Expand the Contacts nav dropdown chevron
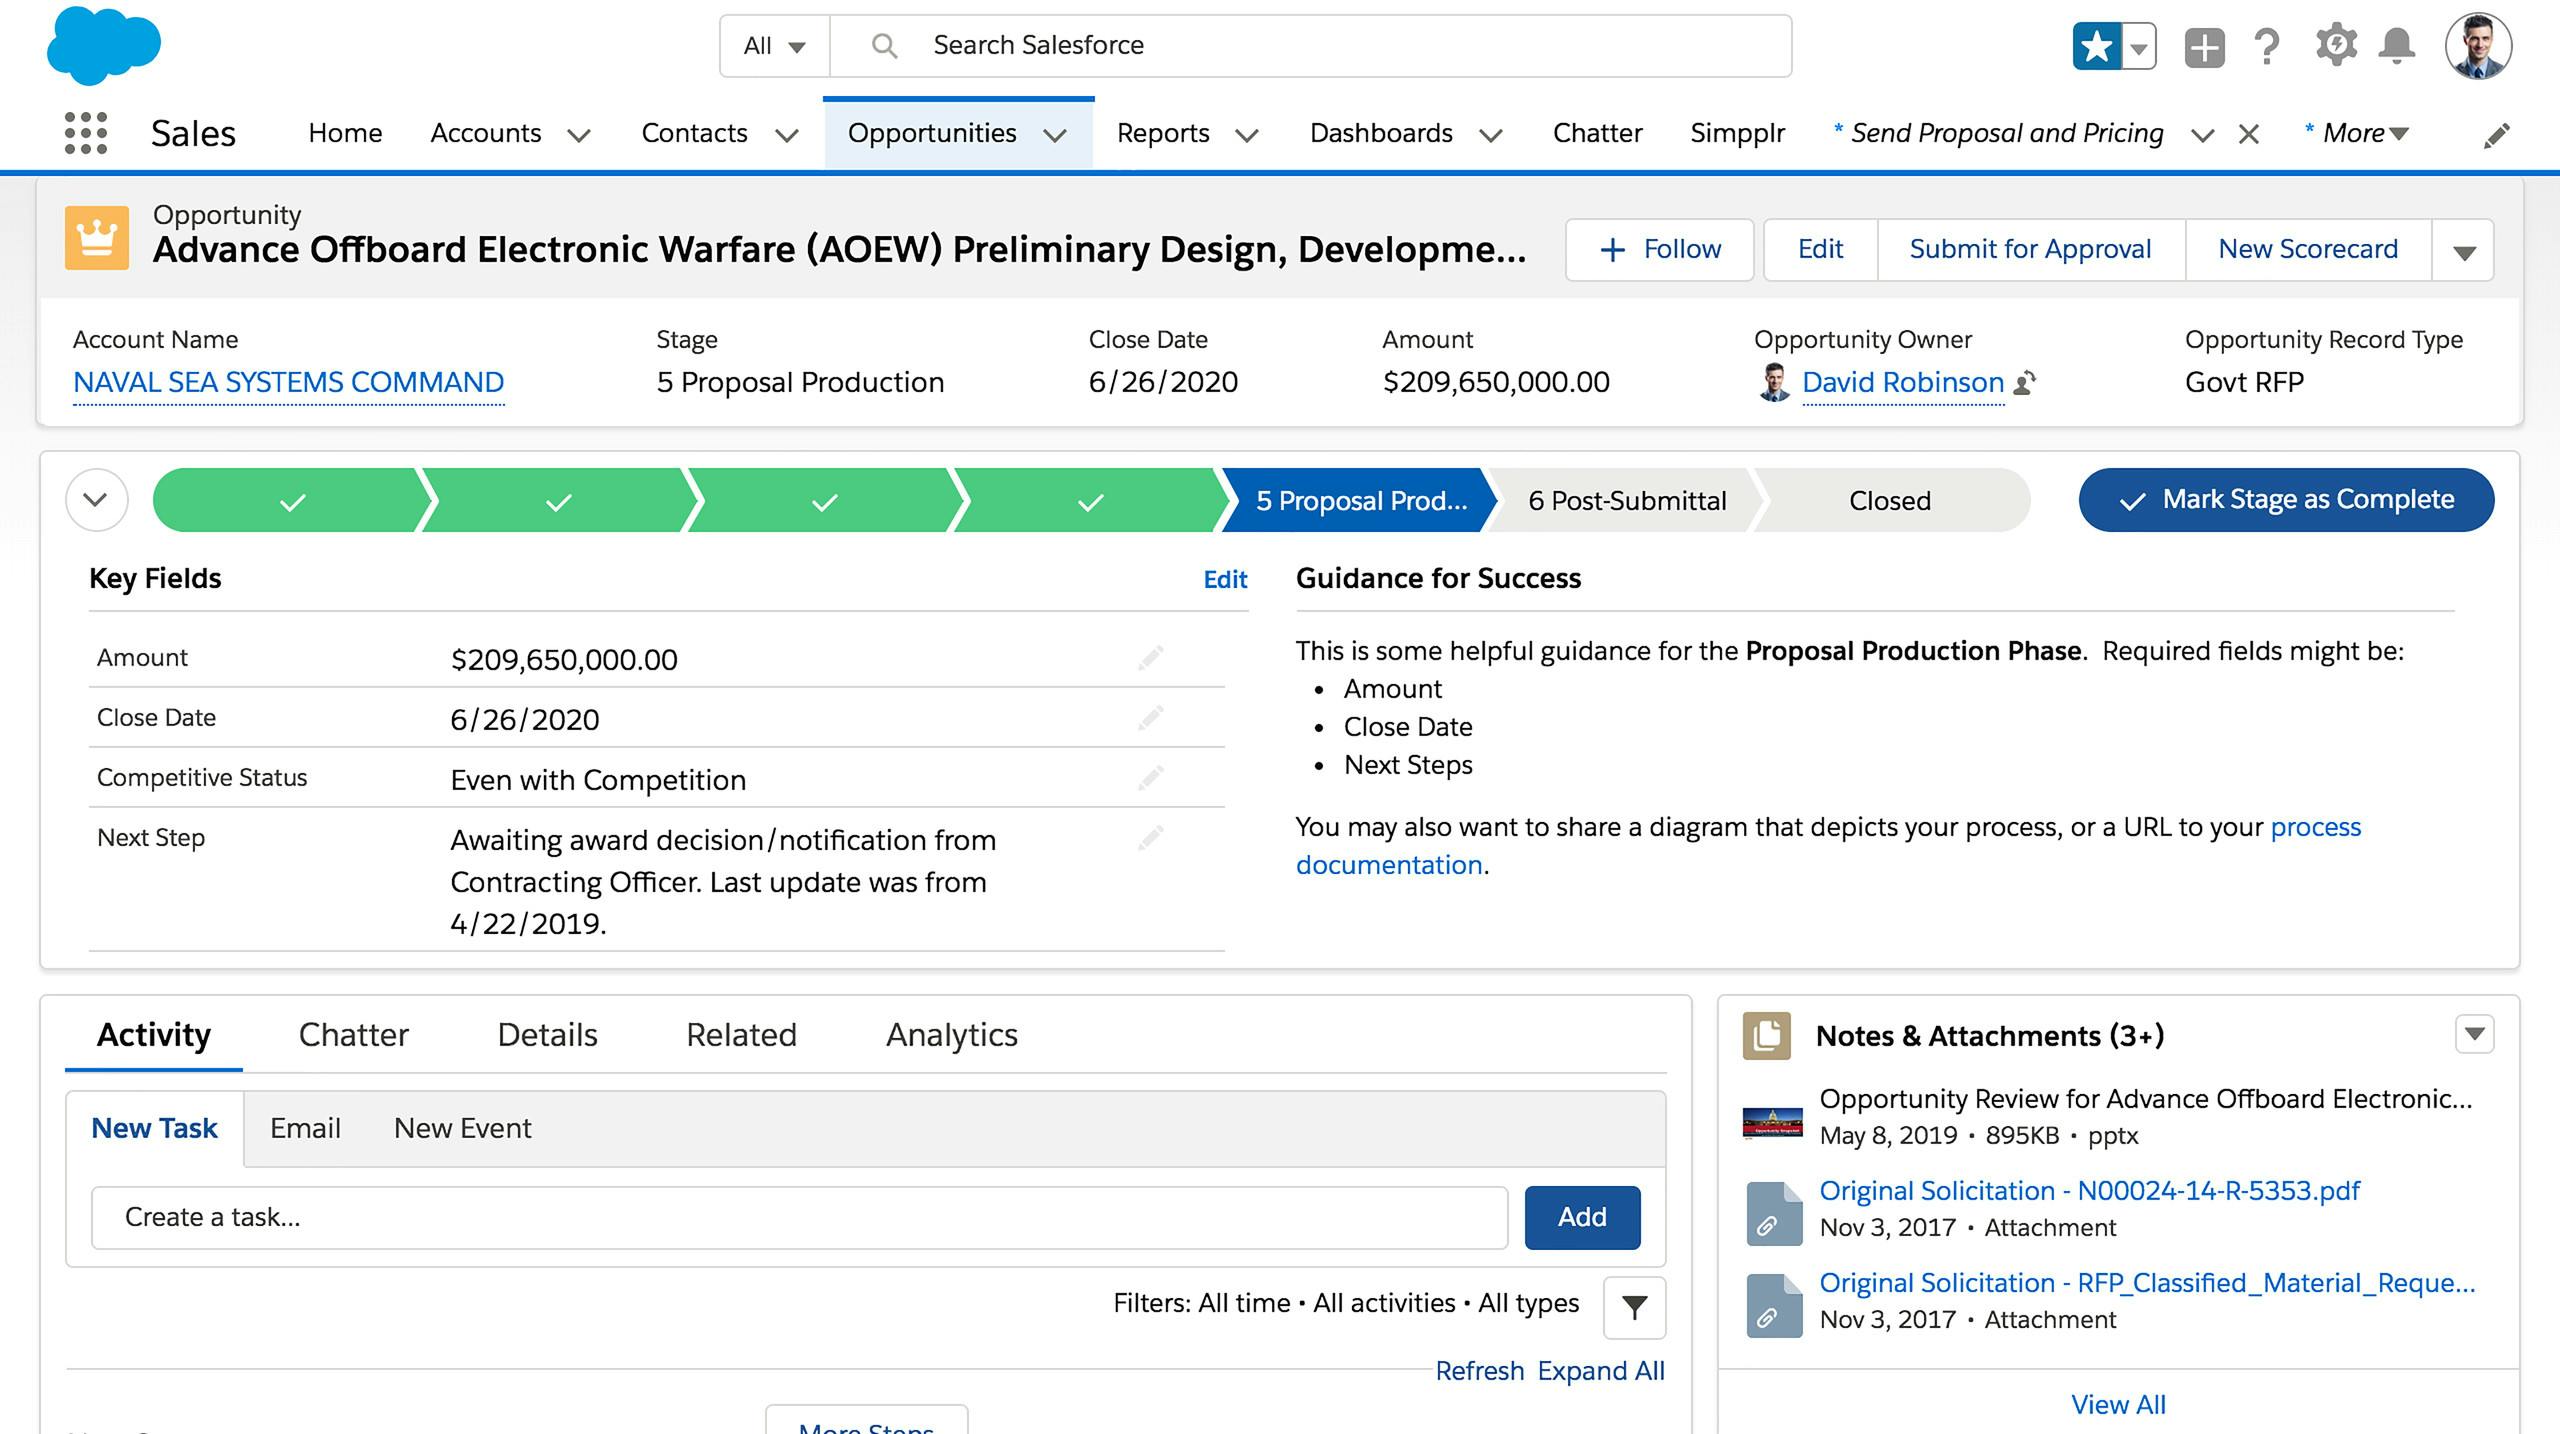 (x=787, y=135)
